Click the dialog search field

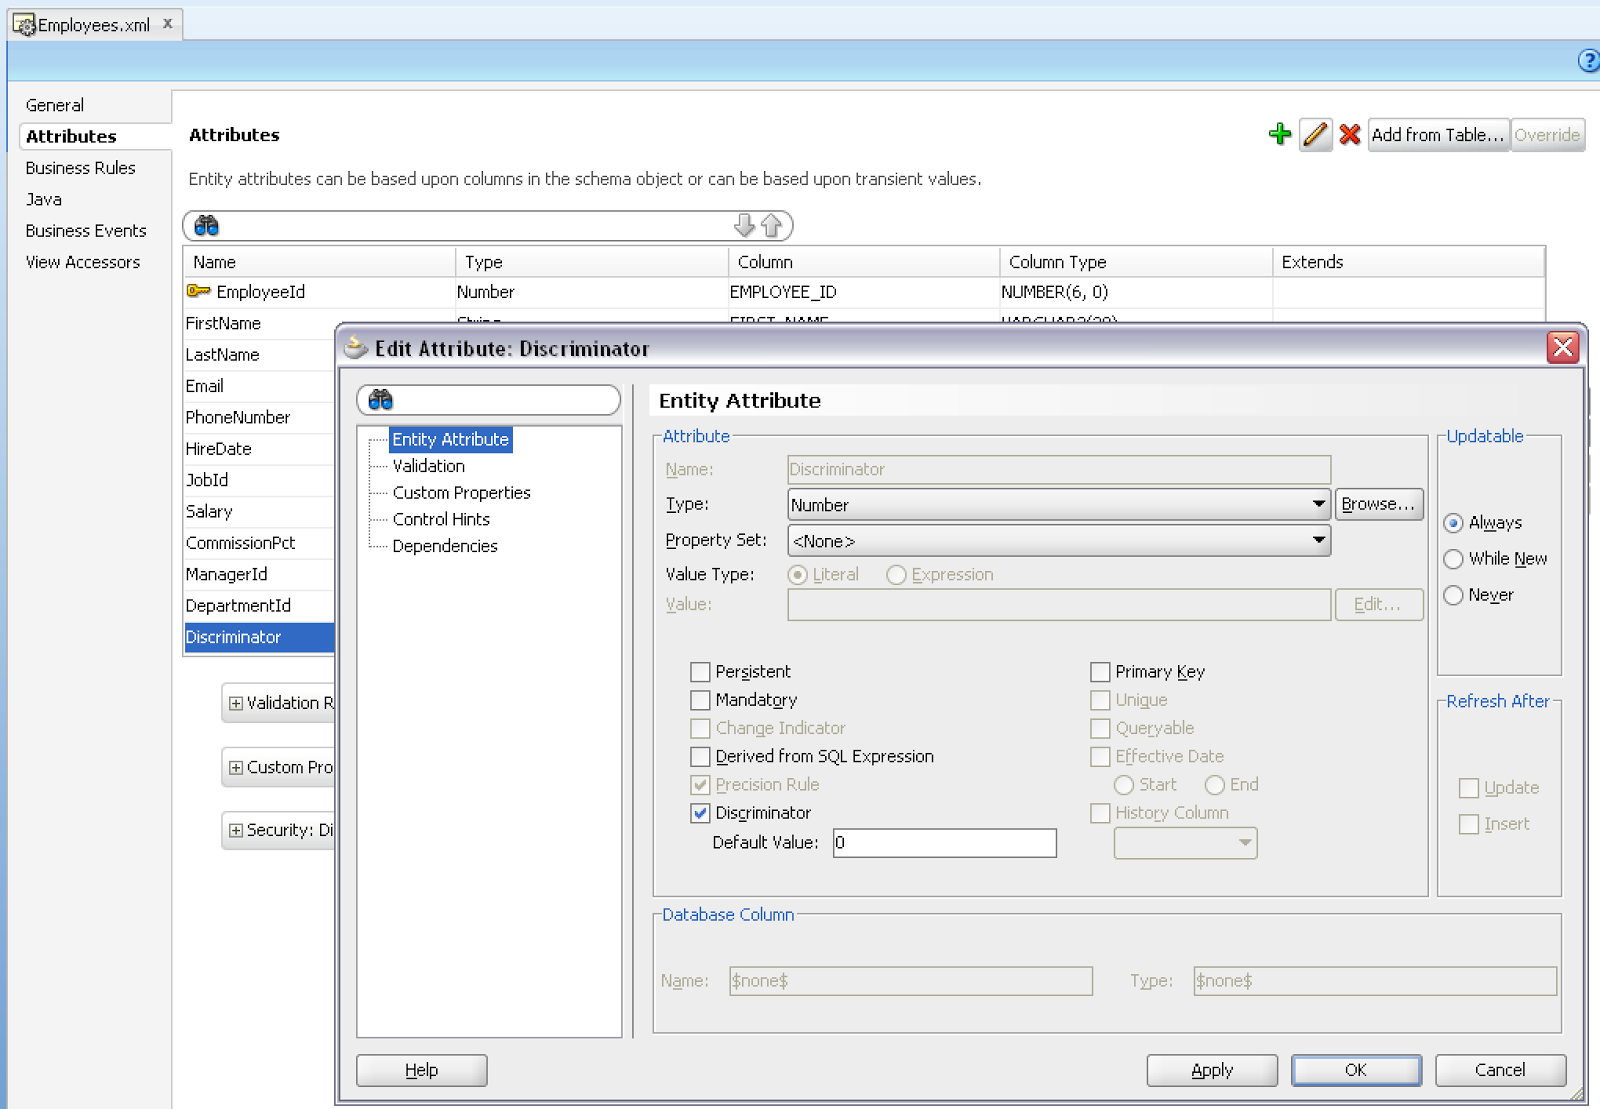coord(489,400)
